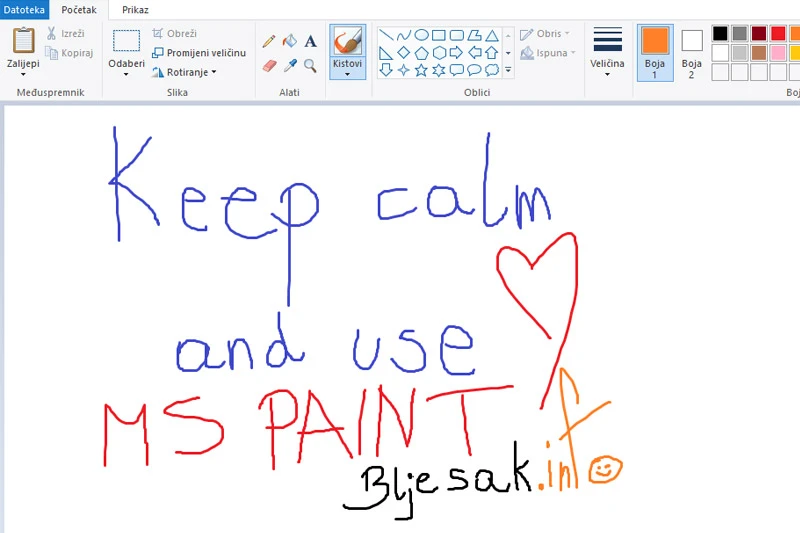
Task: Pick the Eraser tool
Action: pos(269,65)
